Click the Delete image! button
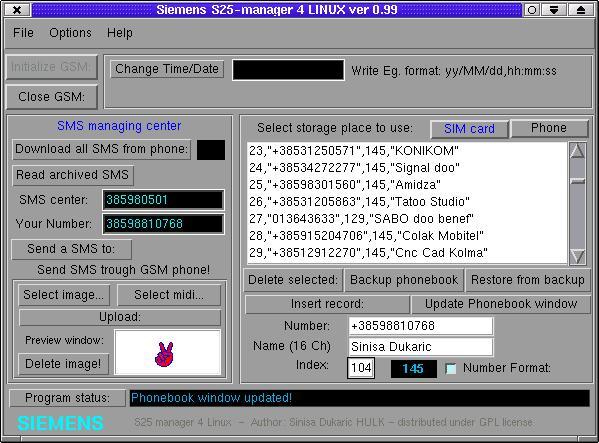This screenshot has height=443, width=599. click(x=63, y=364)
